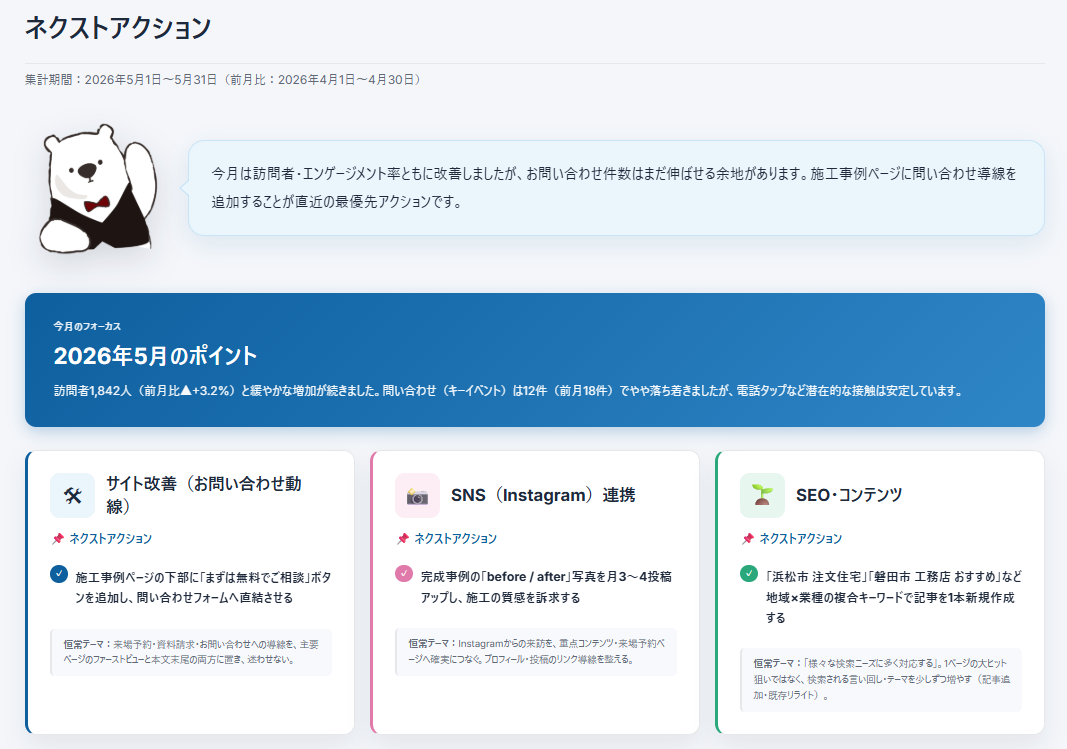Click the polar bear mascot illustration
This screenshot has width=1067, height=749.
98,188
